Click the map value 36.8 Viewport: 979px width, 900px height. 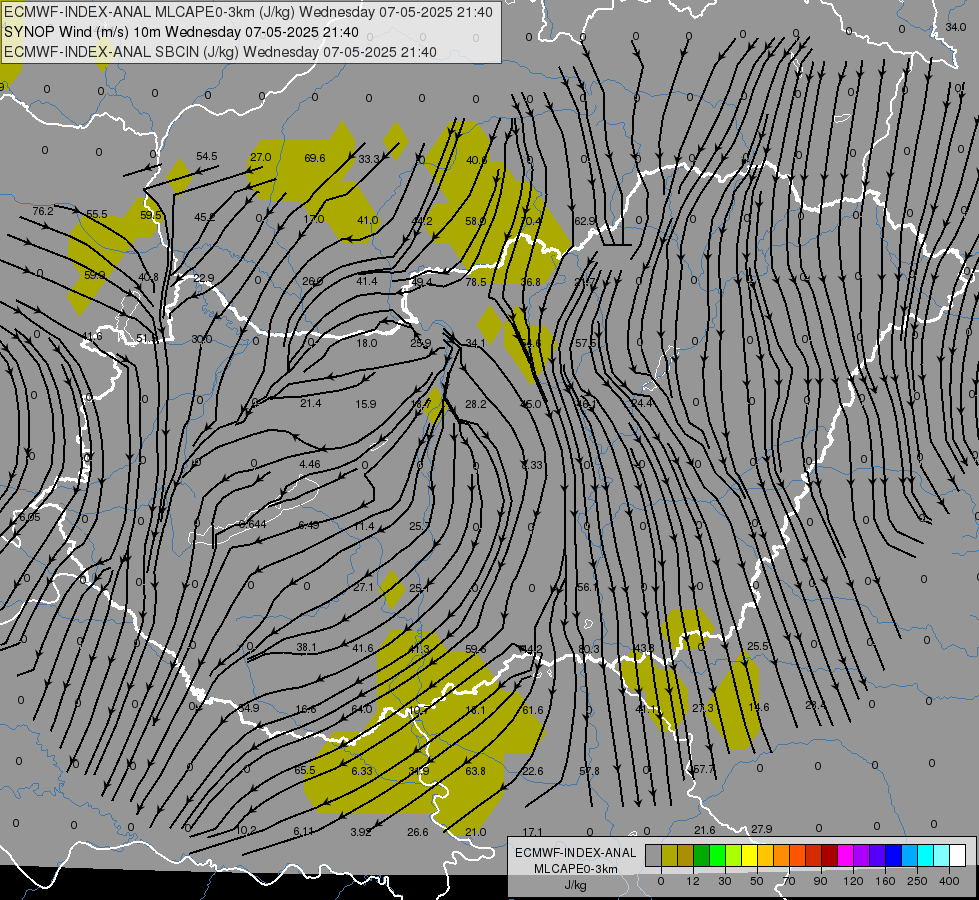click(x=530, y=282)
